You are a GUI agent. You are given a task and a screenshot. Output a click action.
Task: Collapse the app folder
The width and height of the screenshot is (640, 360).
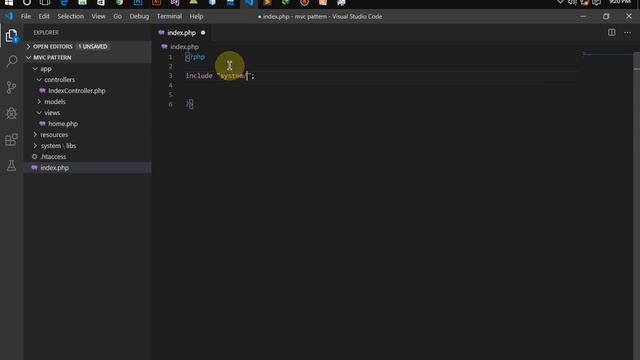pyautogui.click(x=35, y=69)
